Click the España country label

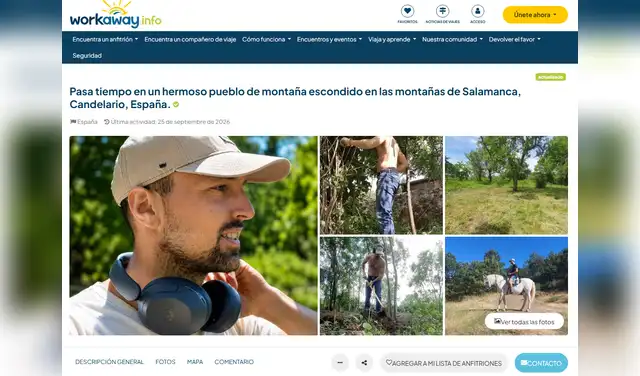[87, 122]
